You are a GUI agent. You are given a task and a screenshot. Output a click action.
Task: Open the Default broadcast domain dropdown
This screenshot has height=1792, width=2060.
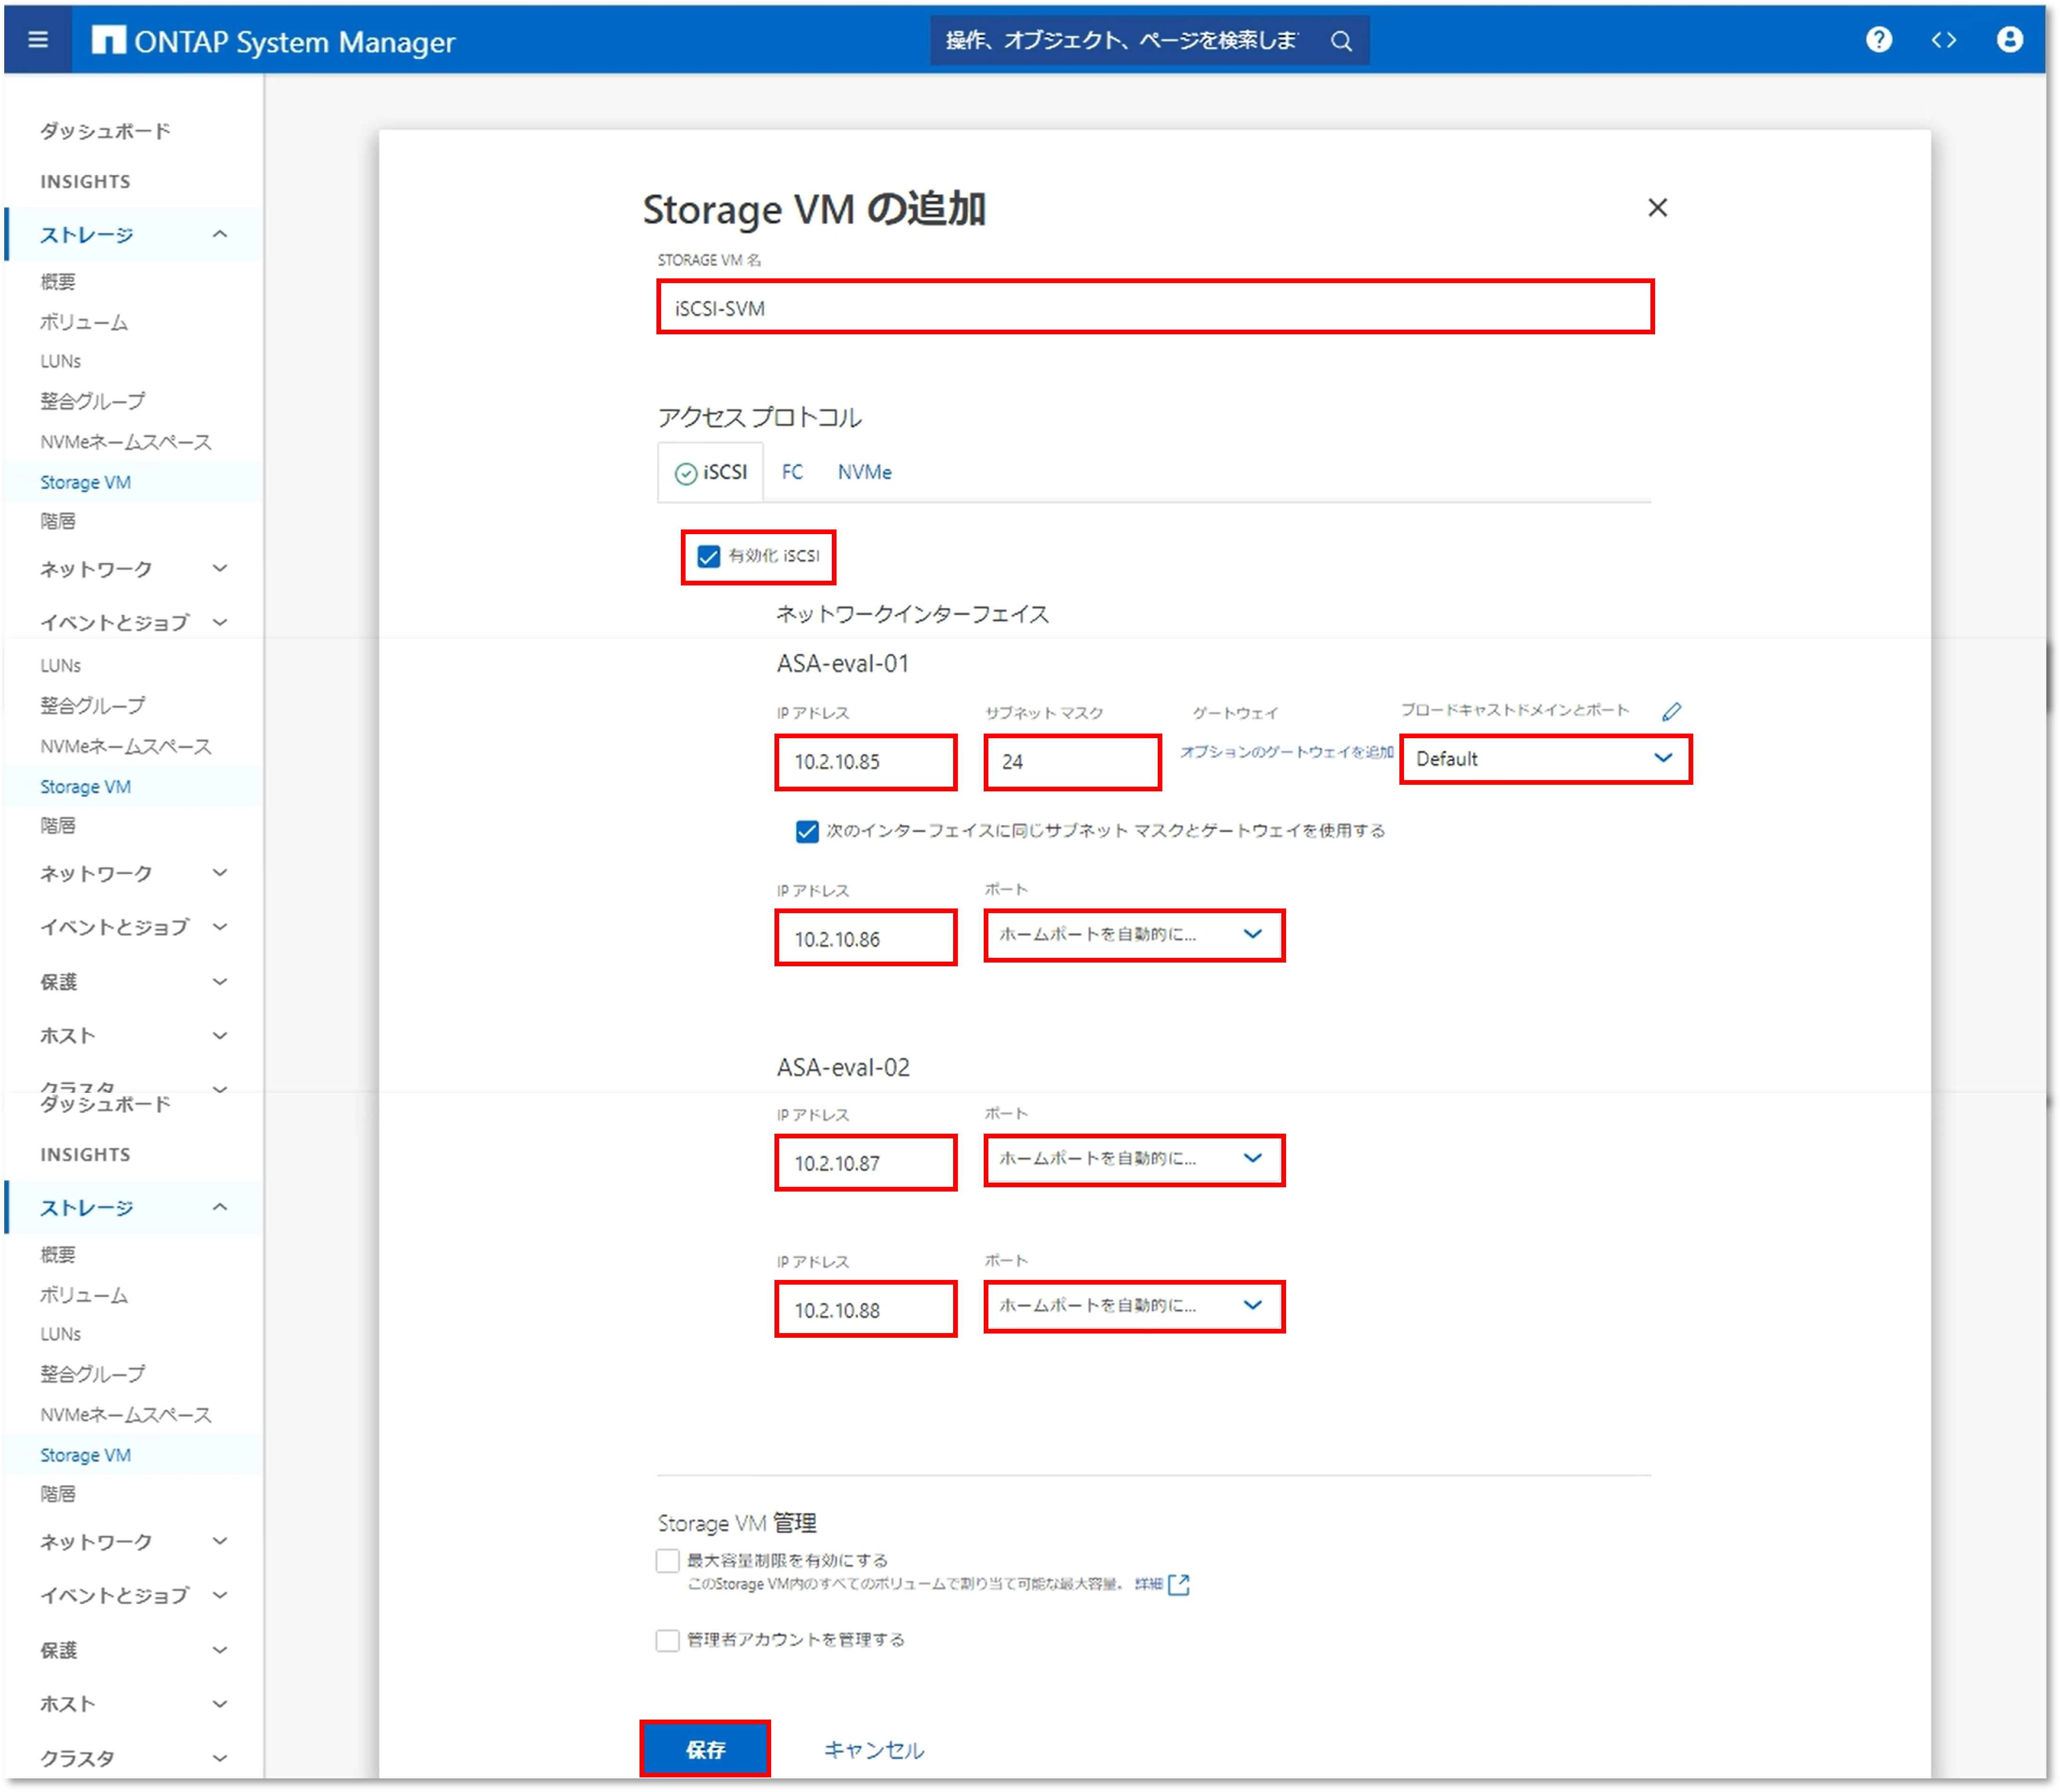[x=1546, y=760]
